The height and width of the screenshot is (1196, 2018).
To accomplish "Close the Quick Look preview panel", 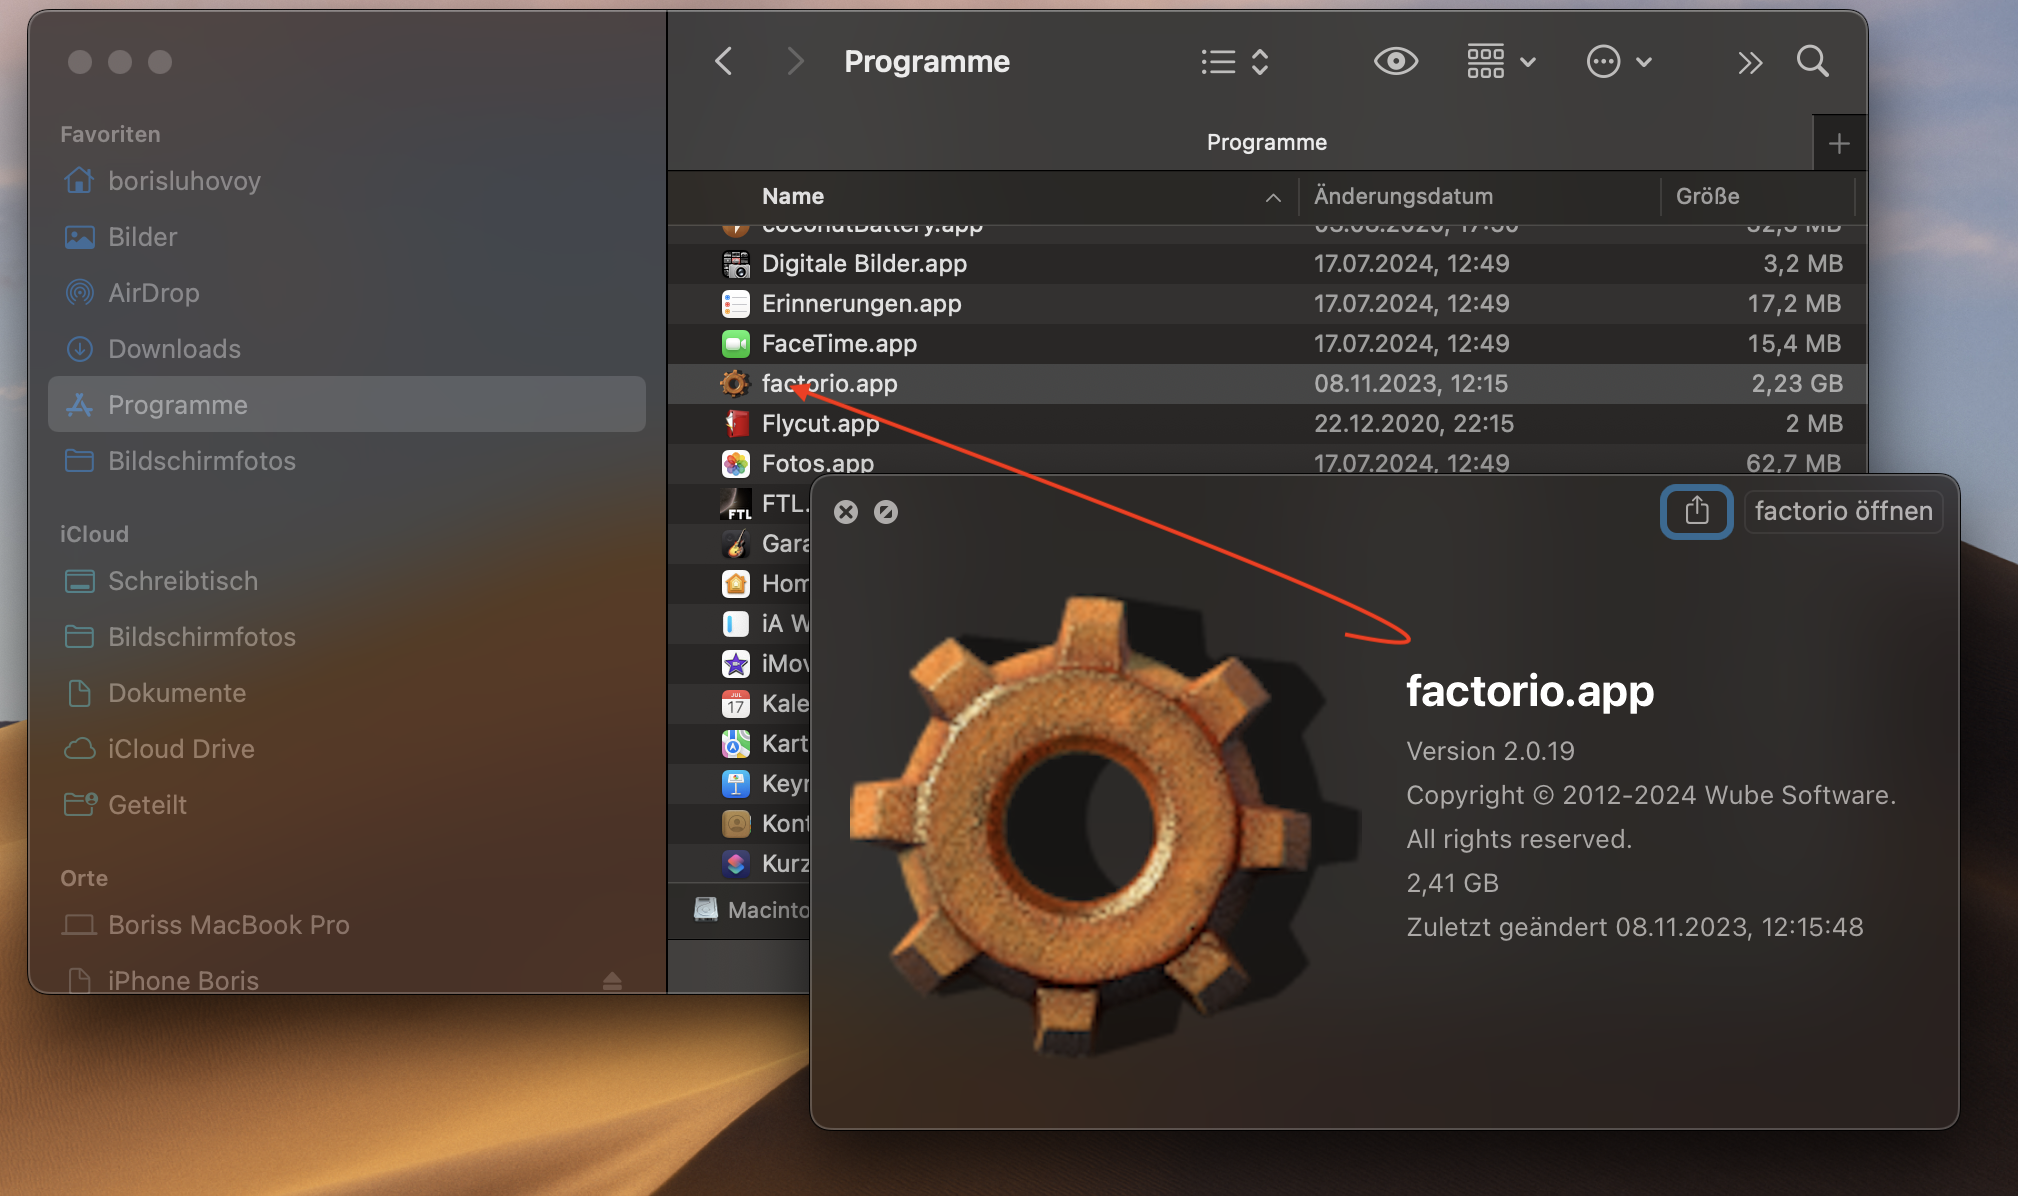I will pyautogui.click(x=846, y=512).
